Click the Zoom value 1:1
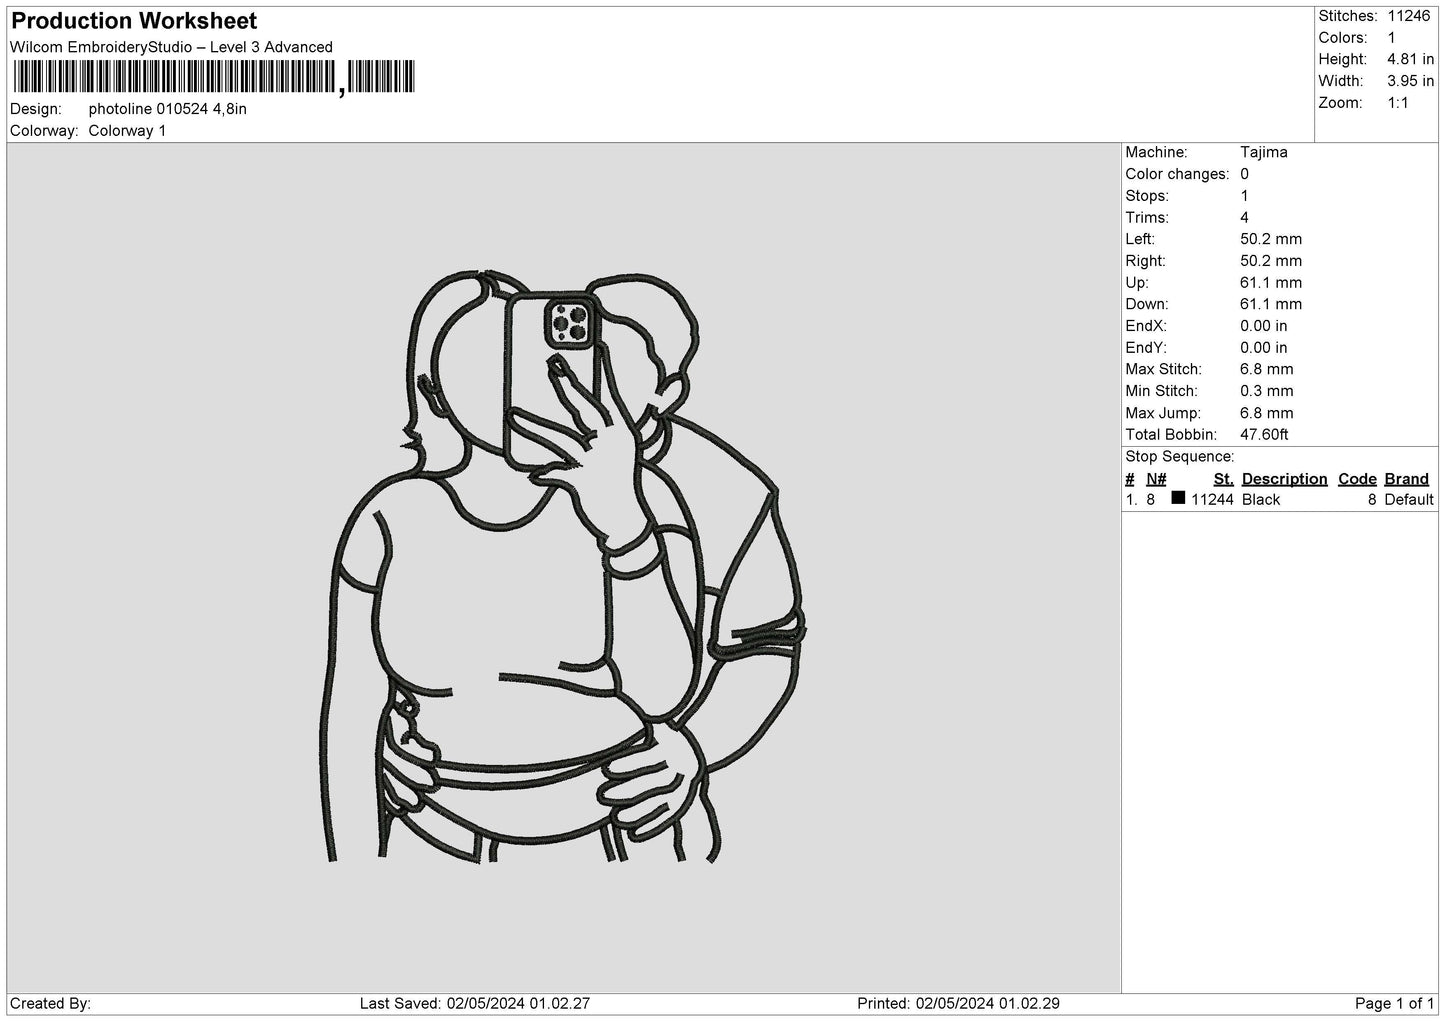The width and height of the screenshot is (1445, 1021). tap(1398, 103)
